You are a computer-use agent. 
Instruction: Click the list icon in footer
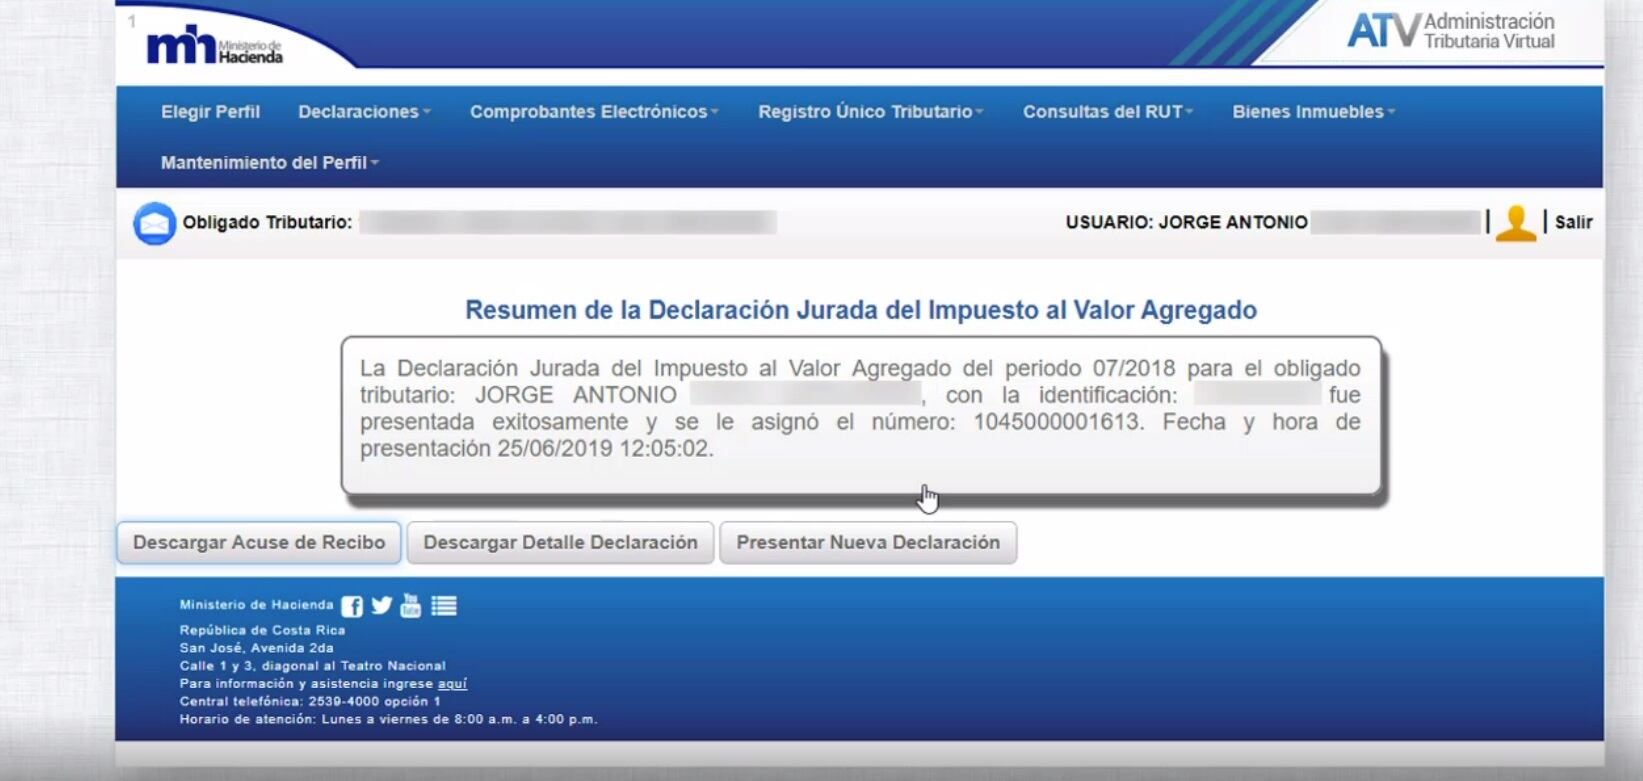pyautogui.click(x=444, y=606)
